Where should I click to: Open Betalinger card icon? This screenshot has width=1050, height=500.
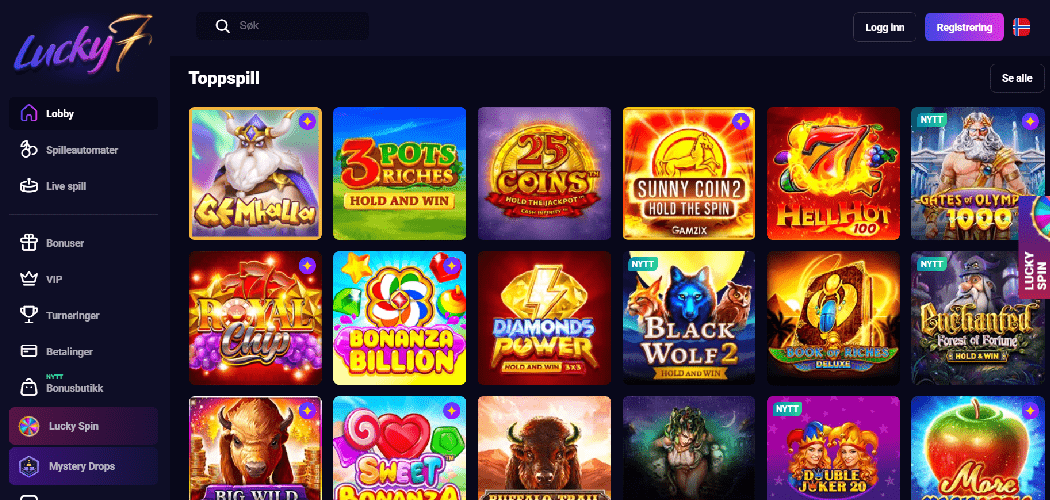(28, 351)
